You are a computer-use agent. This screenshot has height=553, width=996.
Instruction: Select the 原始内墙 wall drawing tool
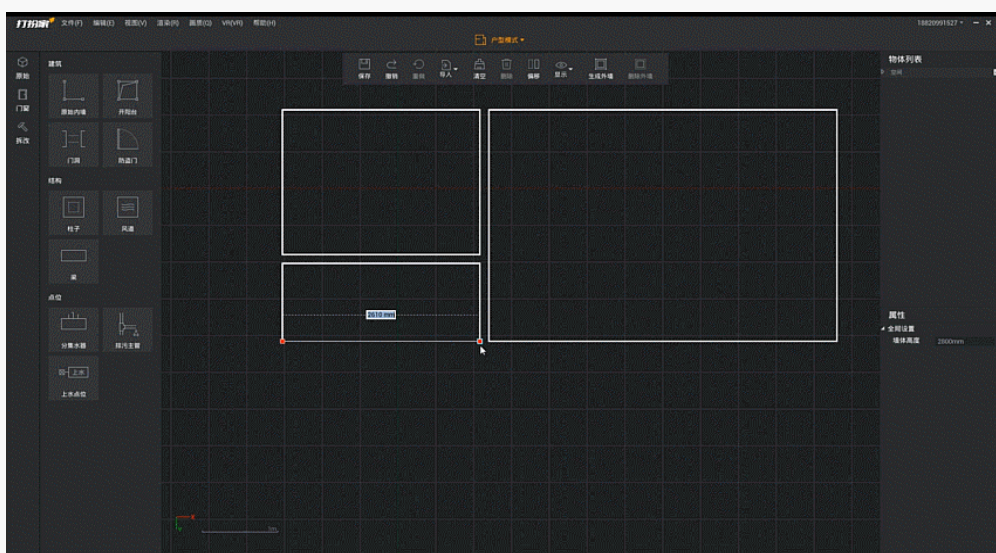(74, 96)
